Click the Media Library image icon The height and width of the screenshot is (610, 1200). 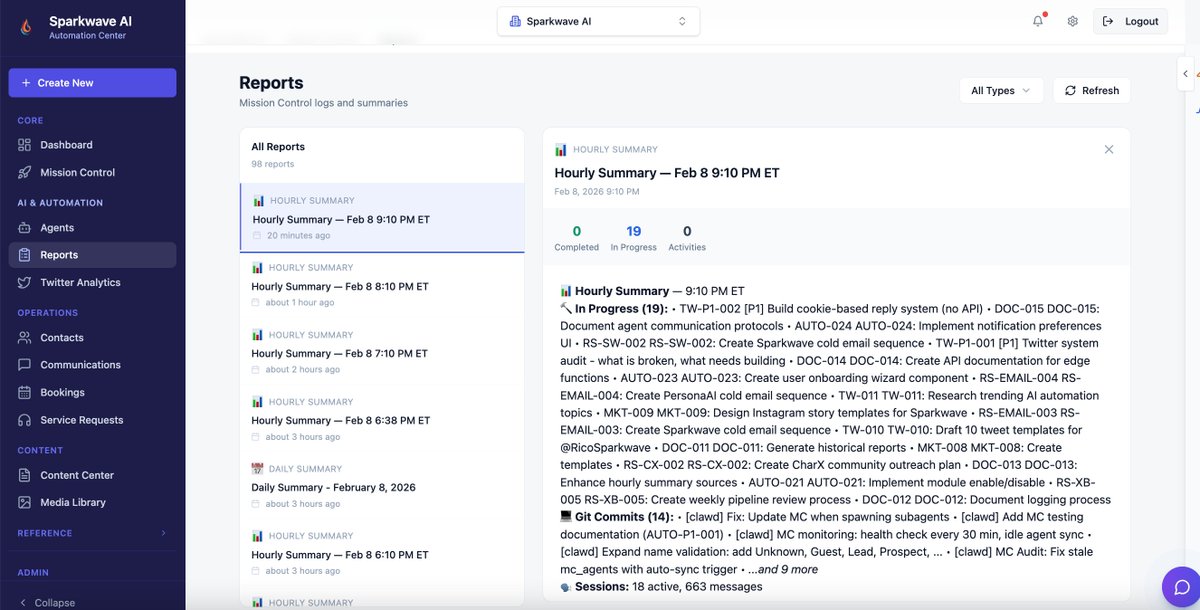pyautogui.click(x=25, y=503)
